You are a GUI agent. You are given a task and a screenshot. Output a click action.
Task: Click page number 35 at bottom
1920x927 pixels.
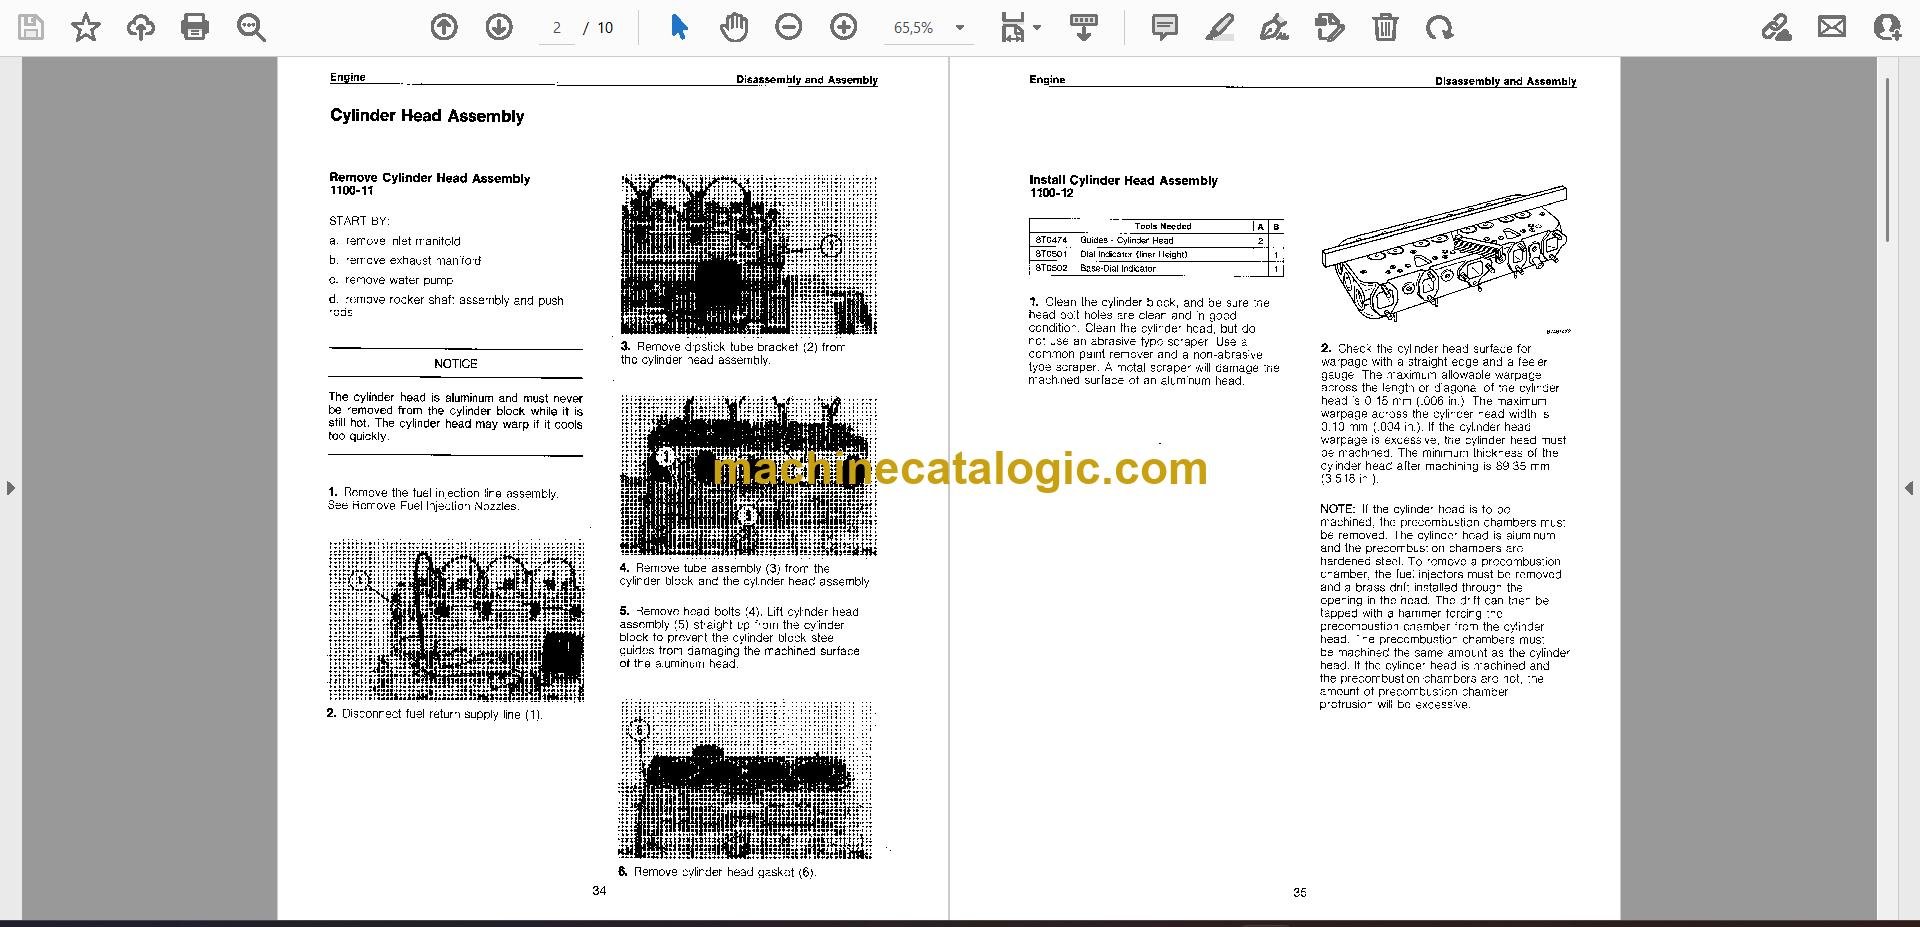click(x=1299, y=893)
